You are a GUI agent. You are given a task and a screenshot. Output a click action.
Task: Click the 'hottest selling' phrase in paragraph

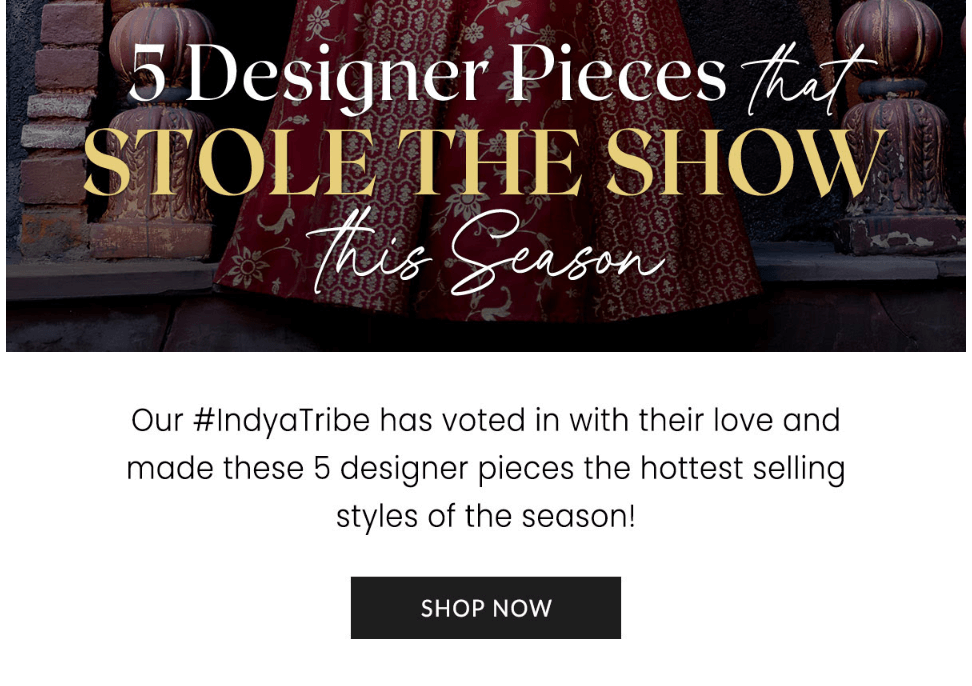point(743,468)
